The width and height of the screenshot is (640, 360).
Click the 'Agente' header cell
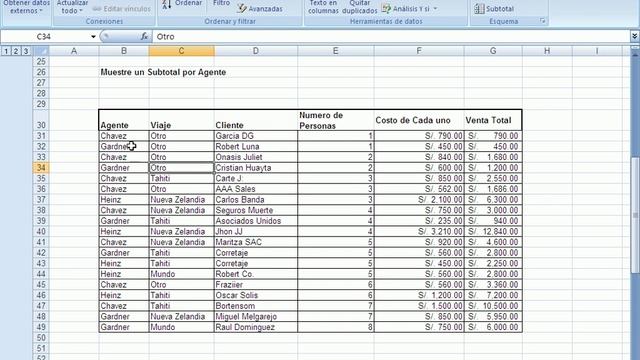(x=124, y=120)
